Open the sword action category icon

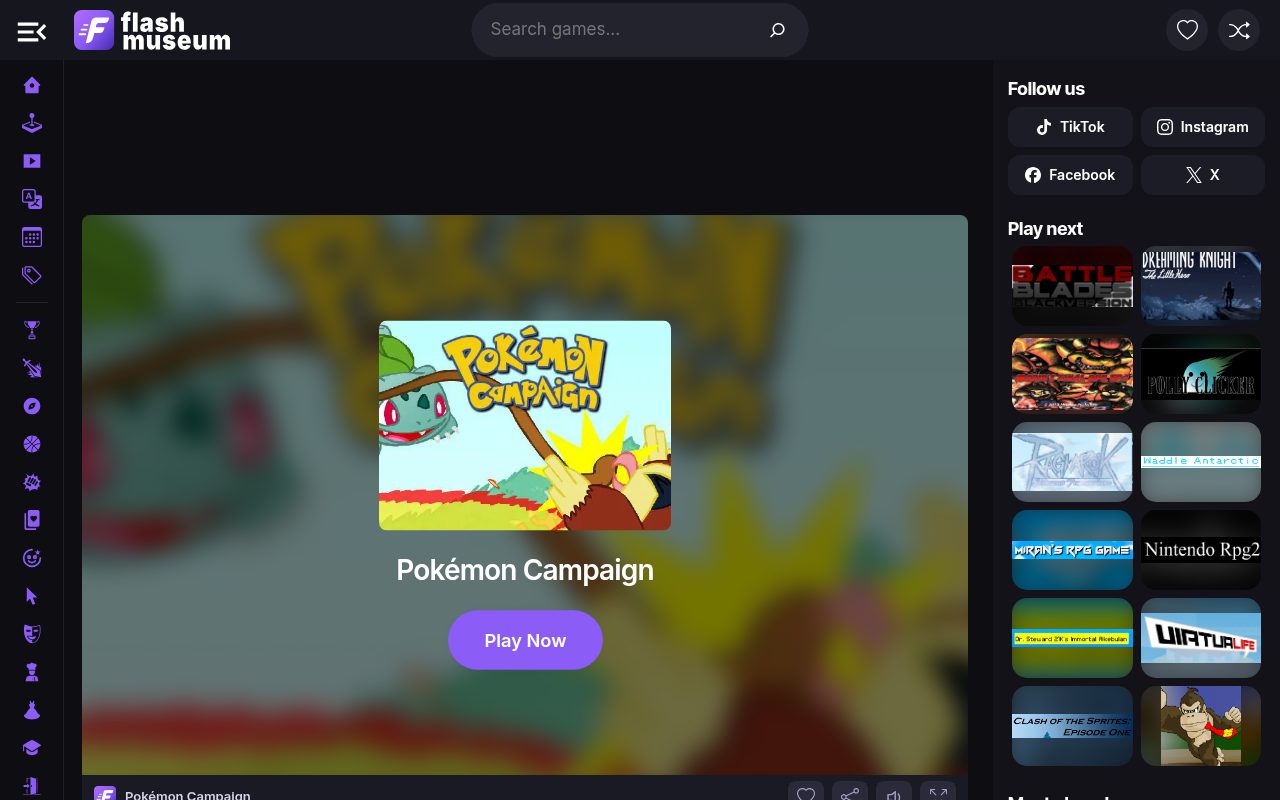[x=32, y=368]
